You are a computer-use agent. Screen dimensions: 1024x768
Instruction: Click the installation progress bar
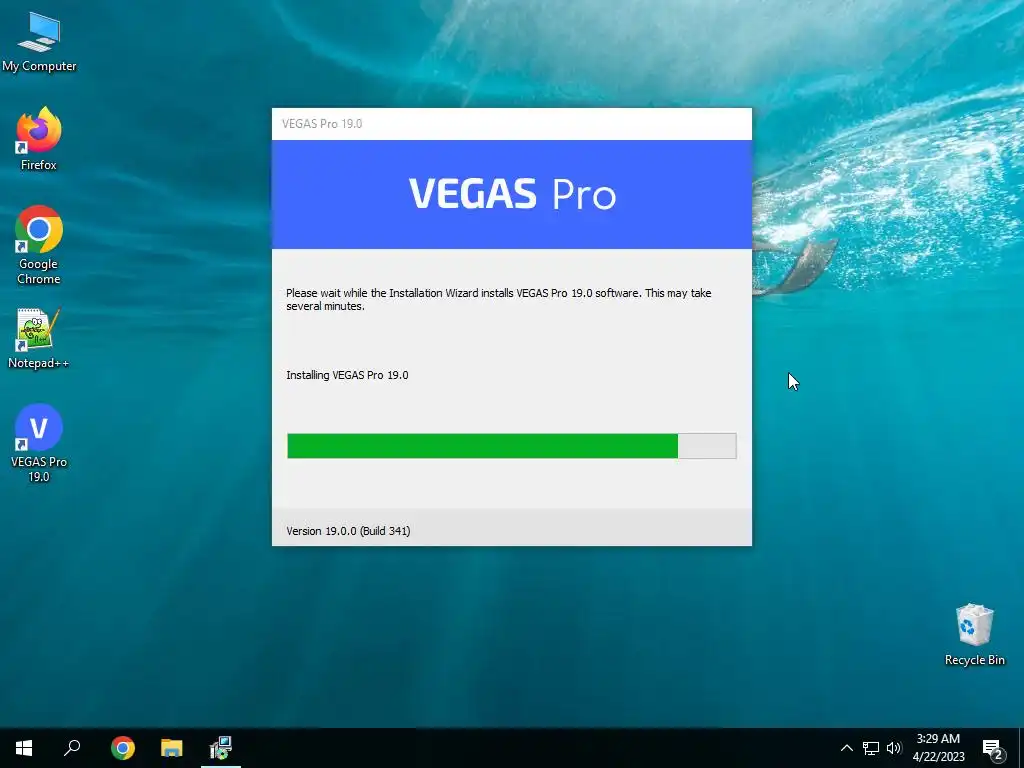click(511, 446)
